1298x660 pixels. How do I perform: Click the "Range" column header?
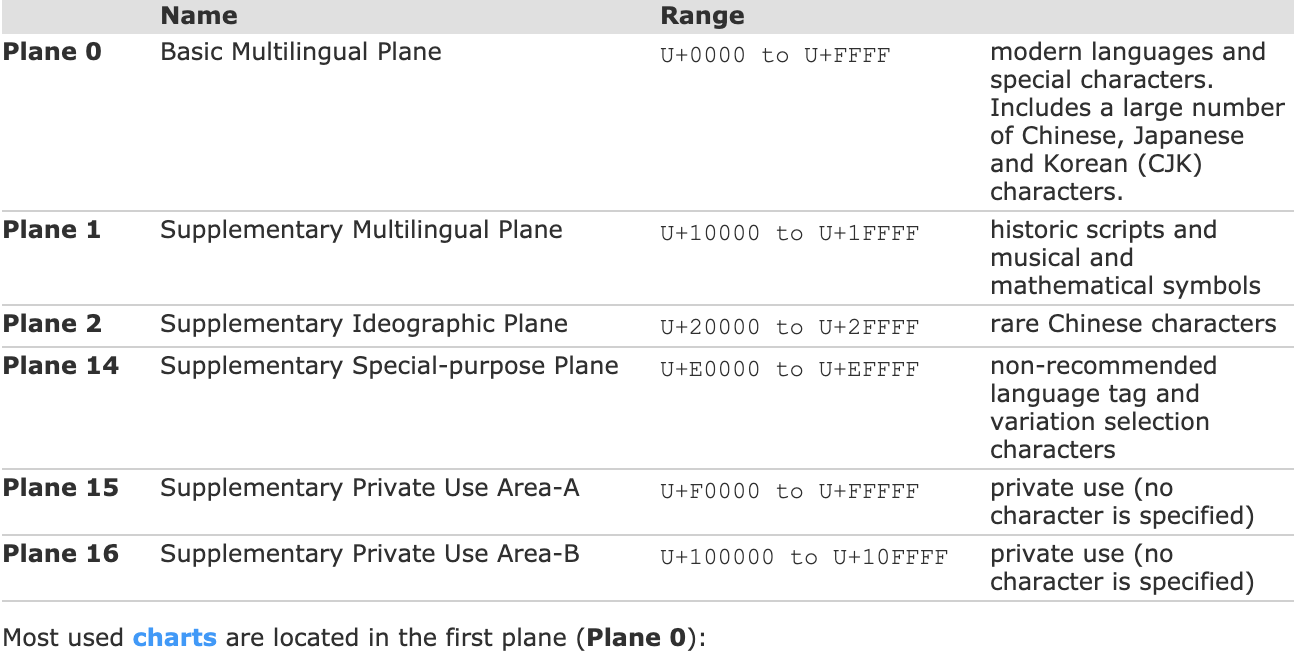coord(702,16)
